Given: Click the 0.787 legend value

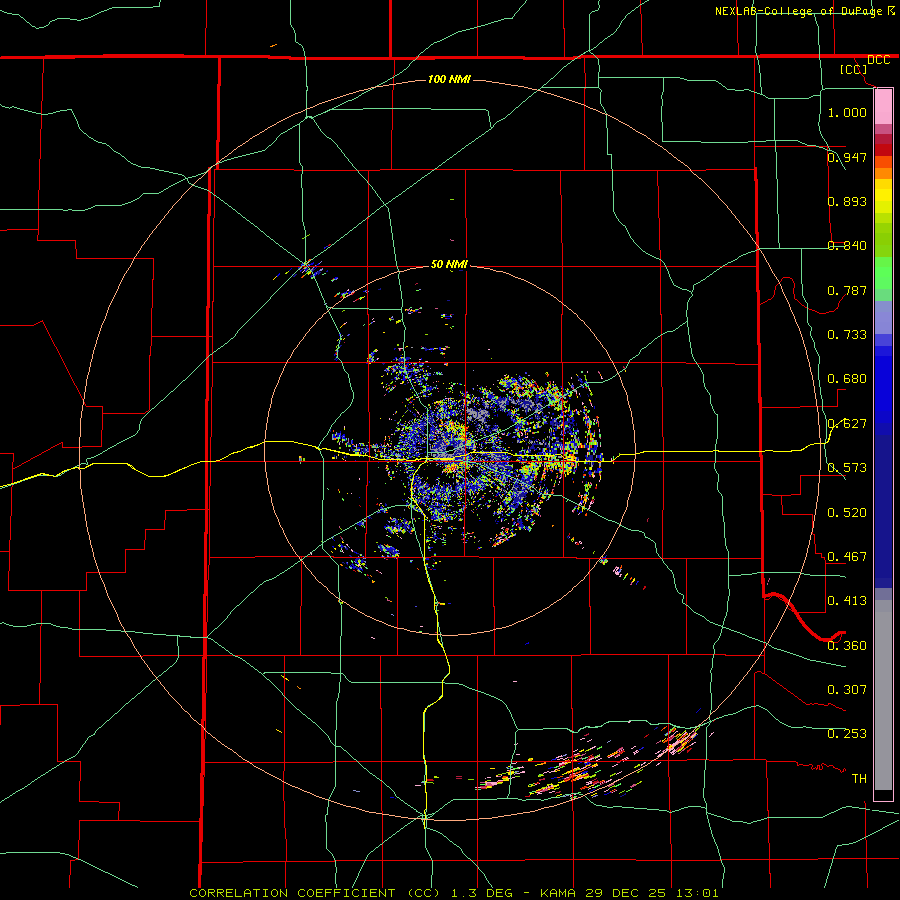Looking at the screenshot, I should (x=847, y=290).
